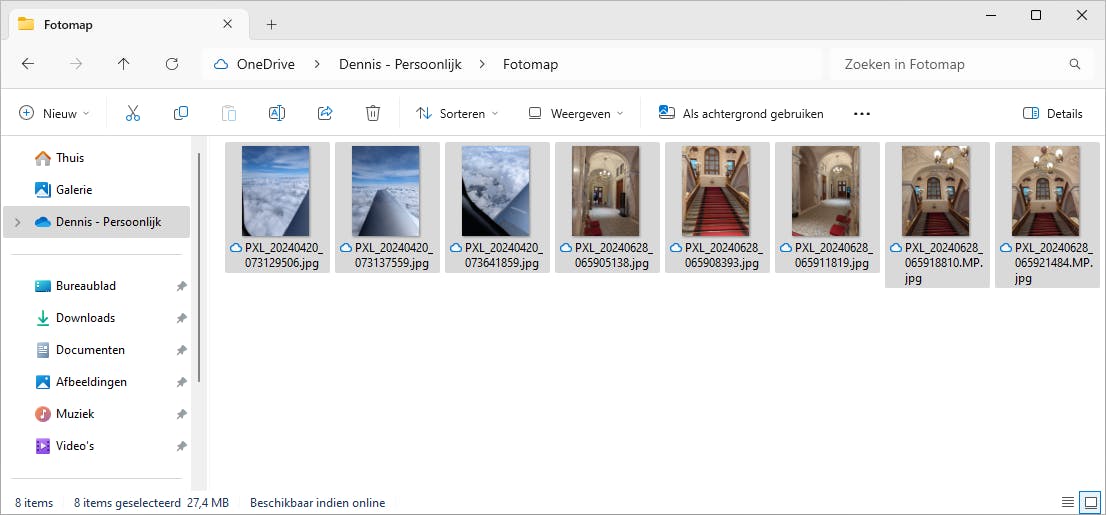The height and width of the screenshot is (515, 1106).
Task: Click the Zoeken in Fotomap search field
Action: [950, 64]
